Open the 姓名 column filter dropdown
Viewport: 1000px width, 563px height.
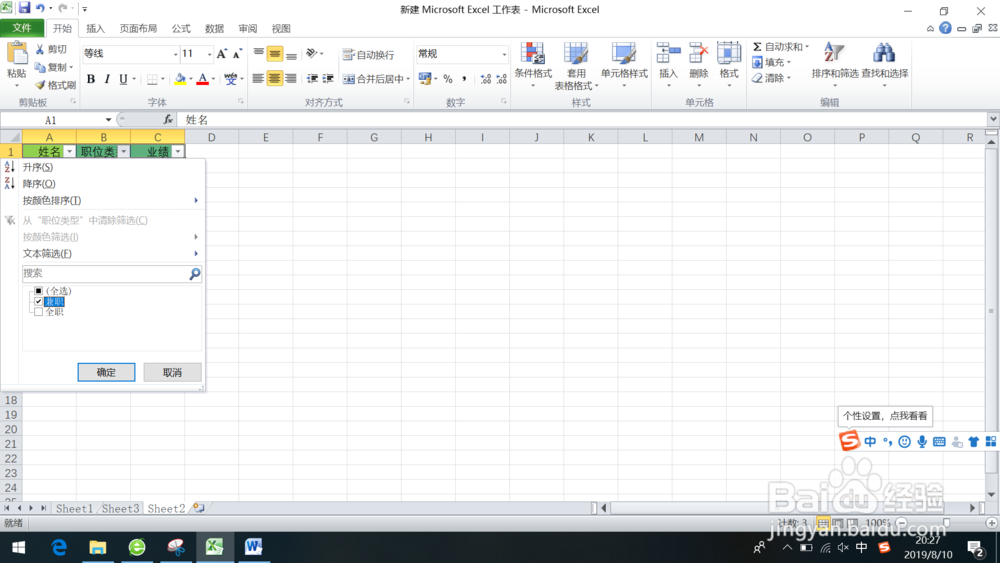(x=69, y=152)
